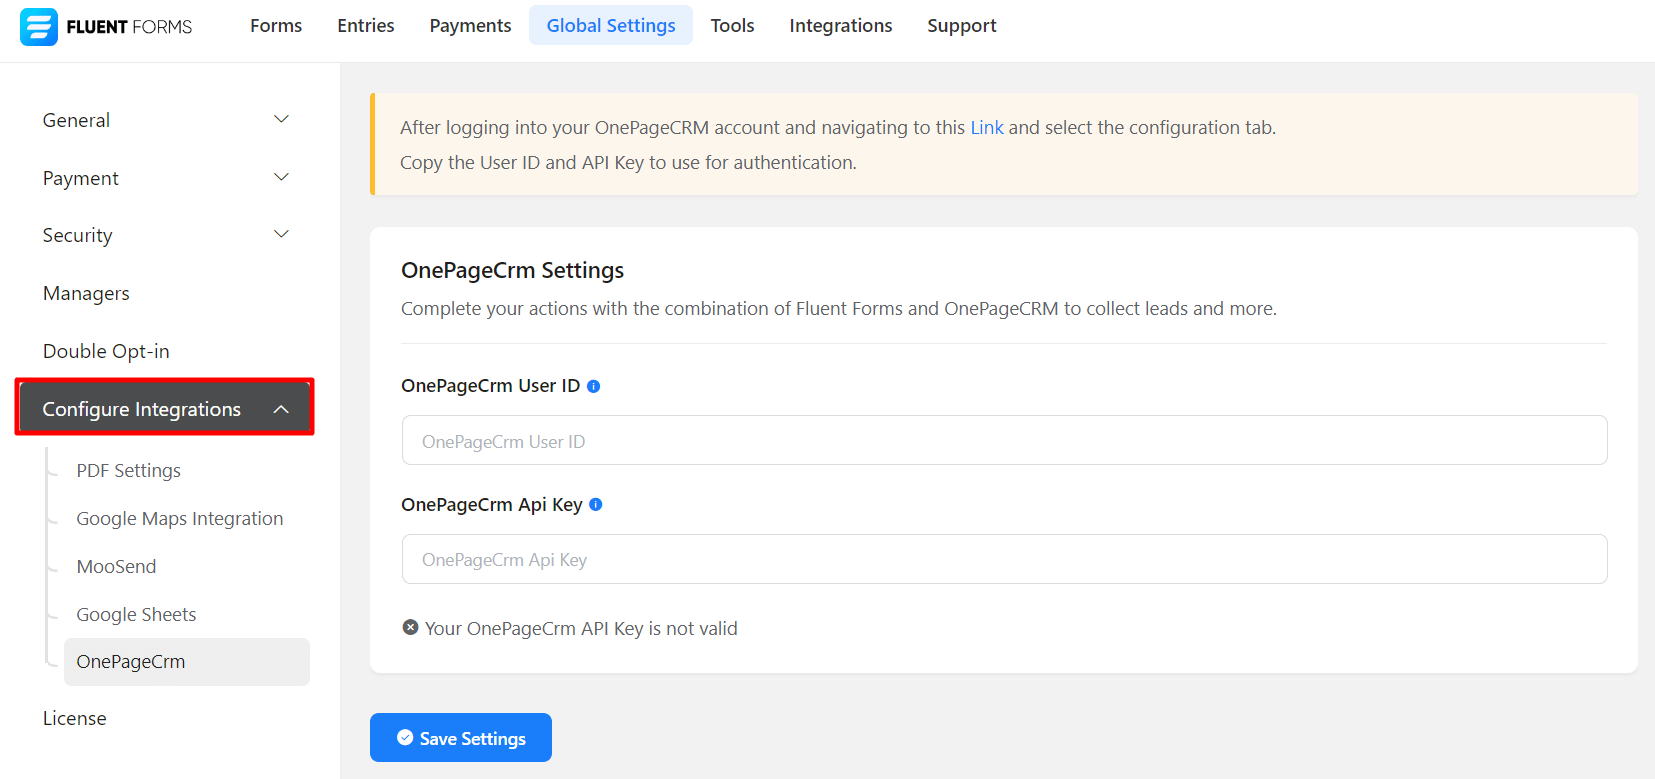The height and width of the screenshot is (779, 1655).
Task: Follow the Link in the notice banner
Action: 986,128
